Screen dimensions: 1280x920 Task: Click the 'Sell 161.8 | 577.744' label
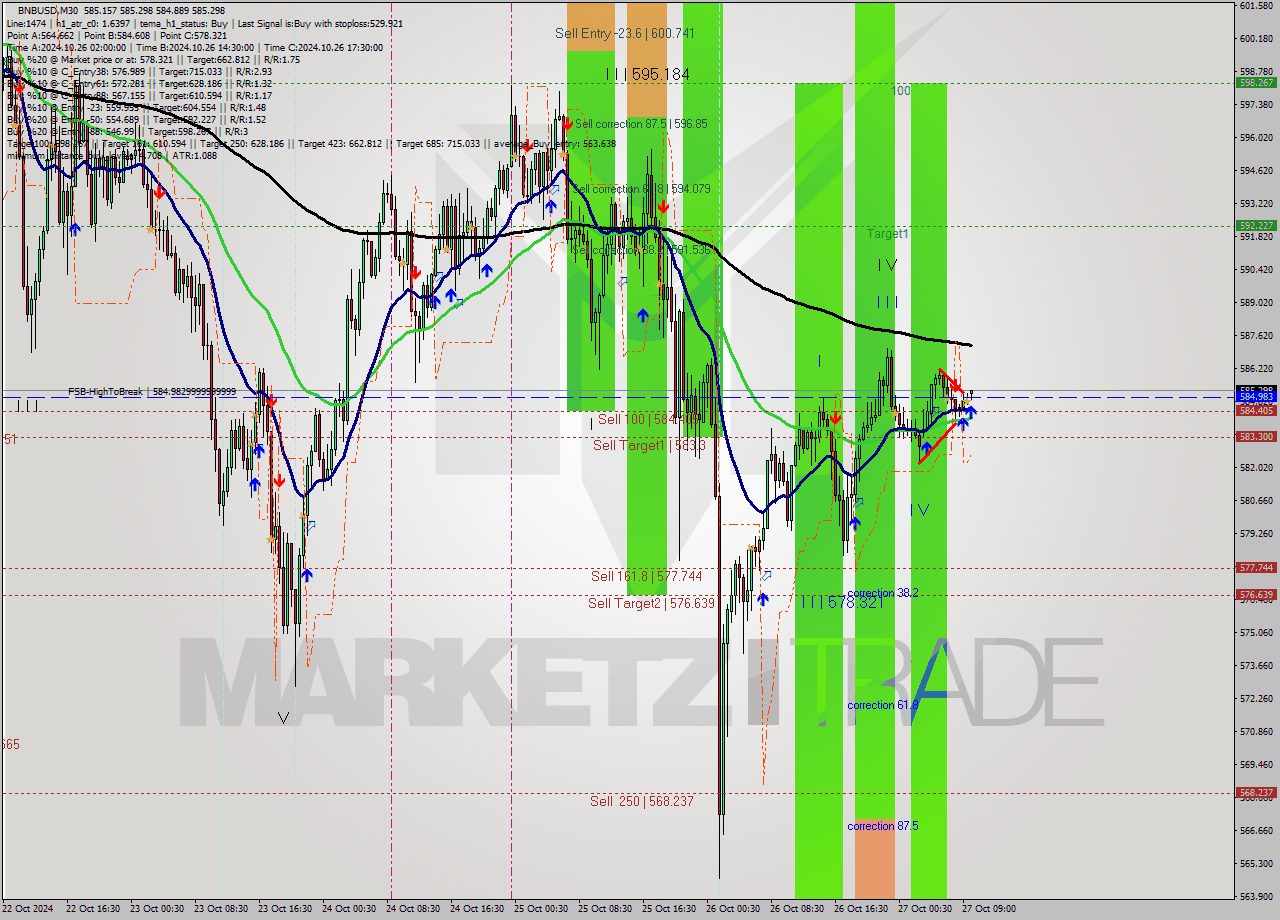point(646,576)
